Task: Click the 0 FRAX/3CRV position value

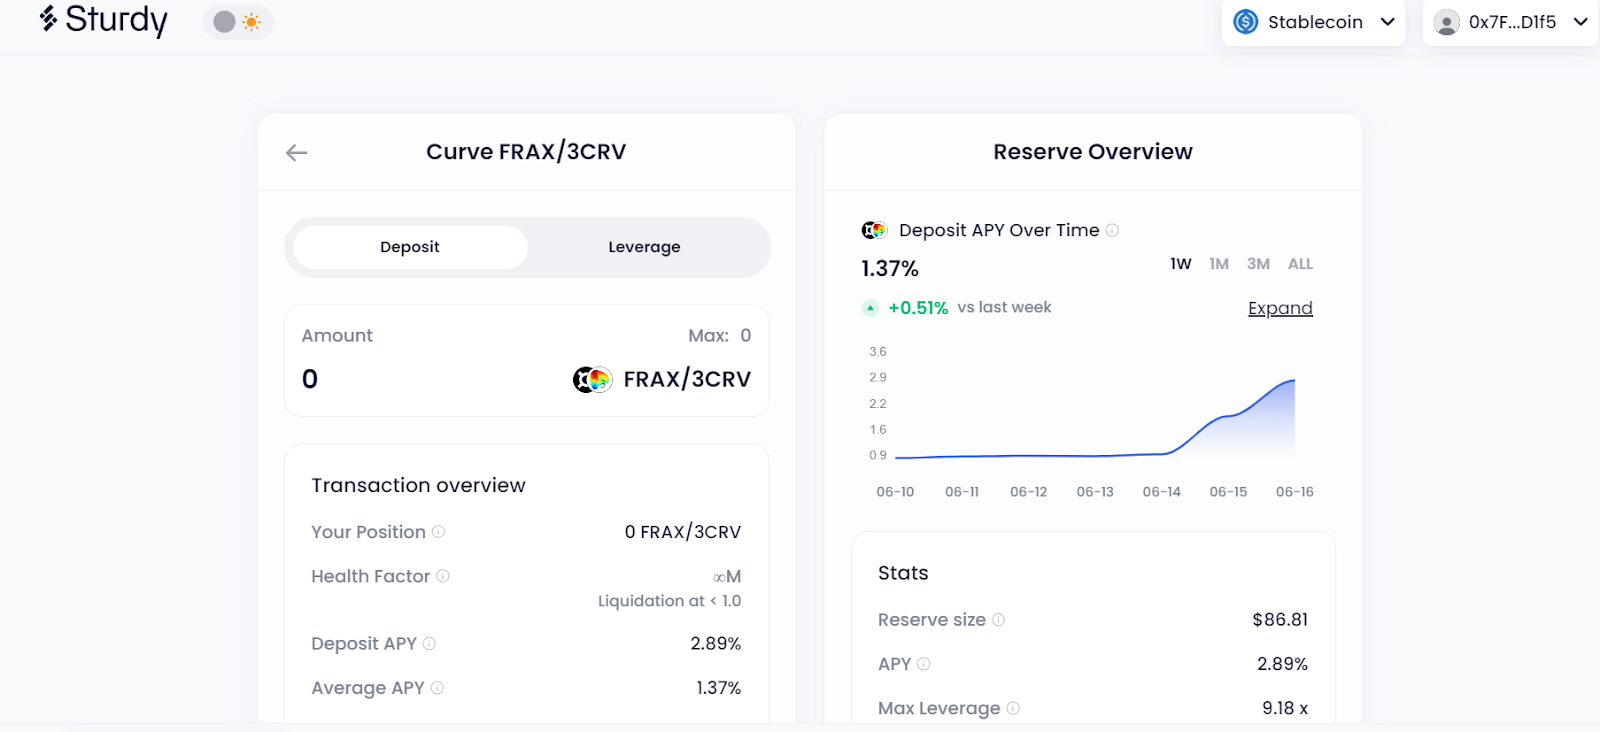Action: [683, 532]
